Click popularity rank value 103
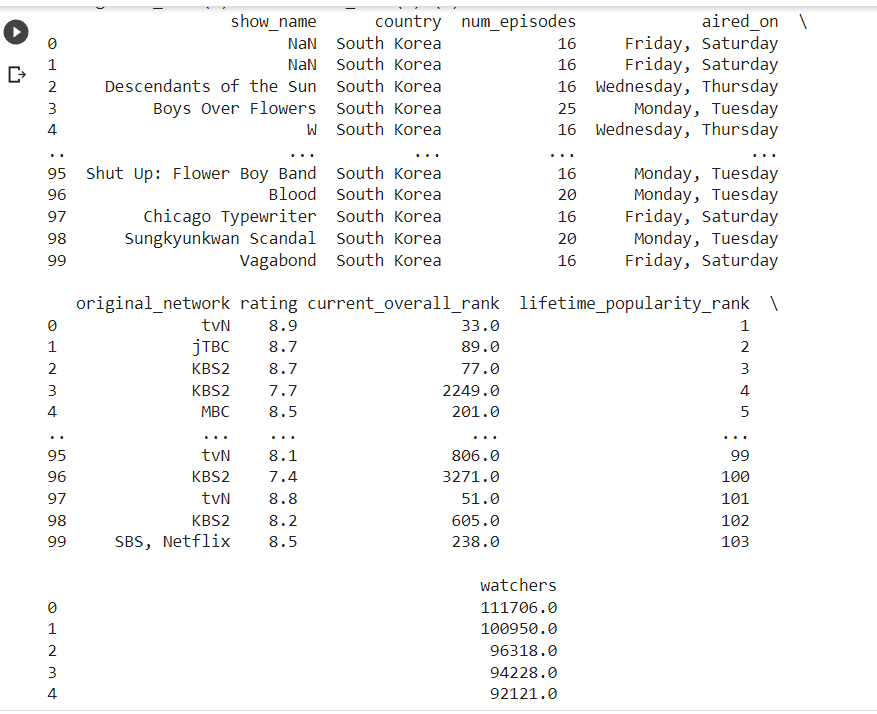 tap(735, 542)
